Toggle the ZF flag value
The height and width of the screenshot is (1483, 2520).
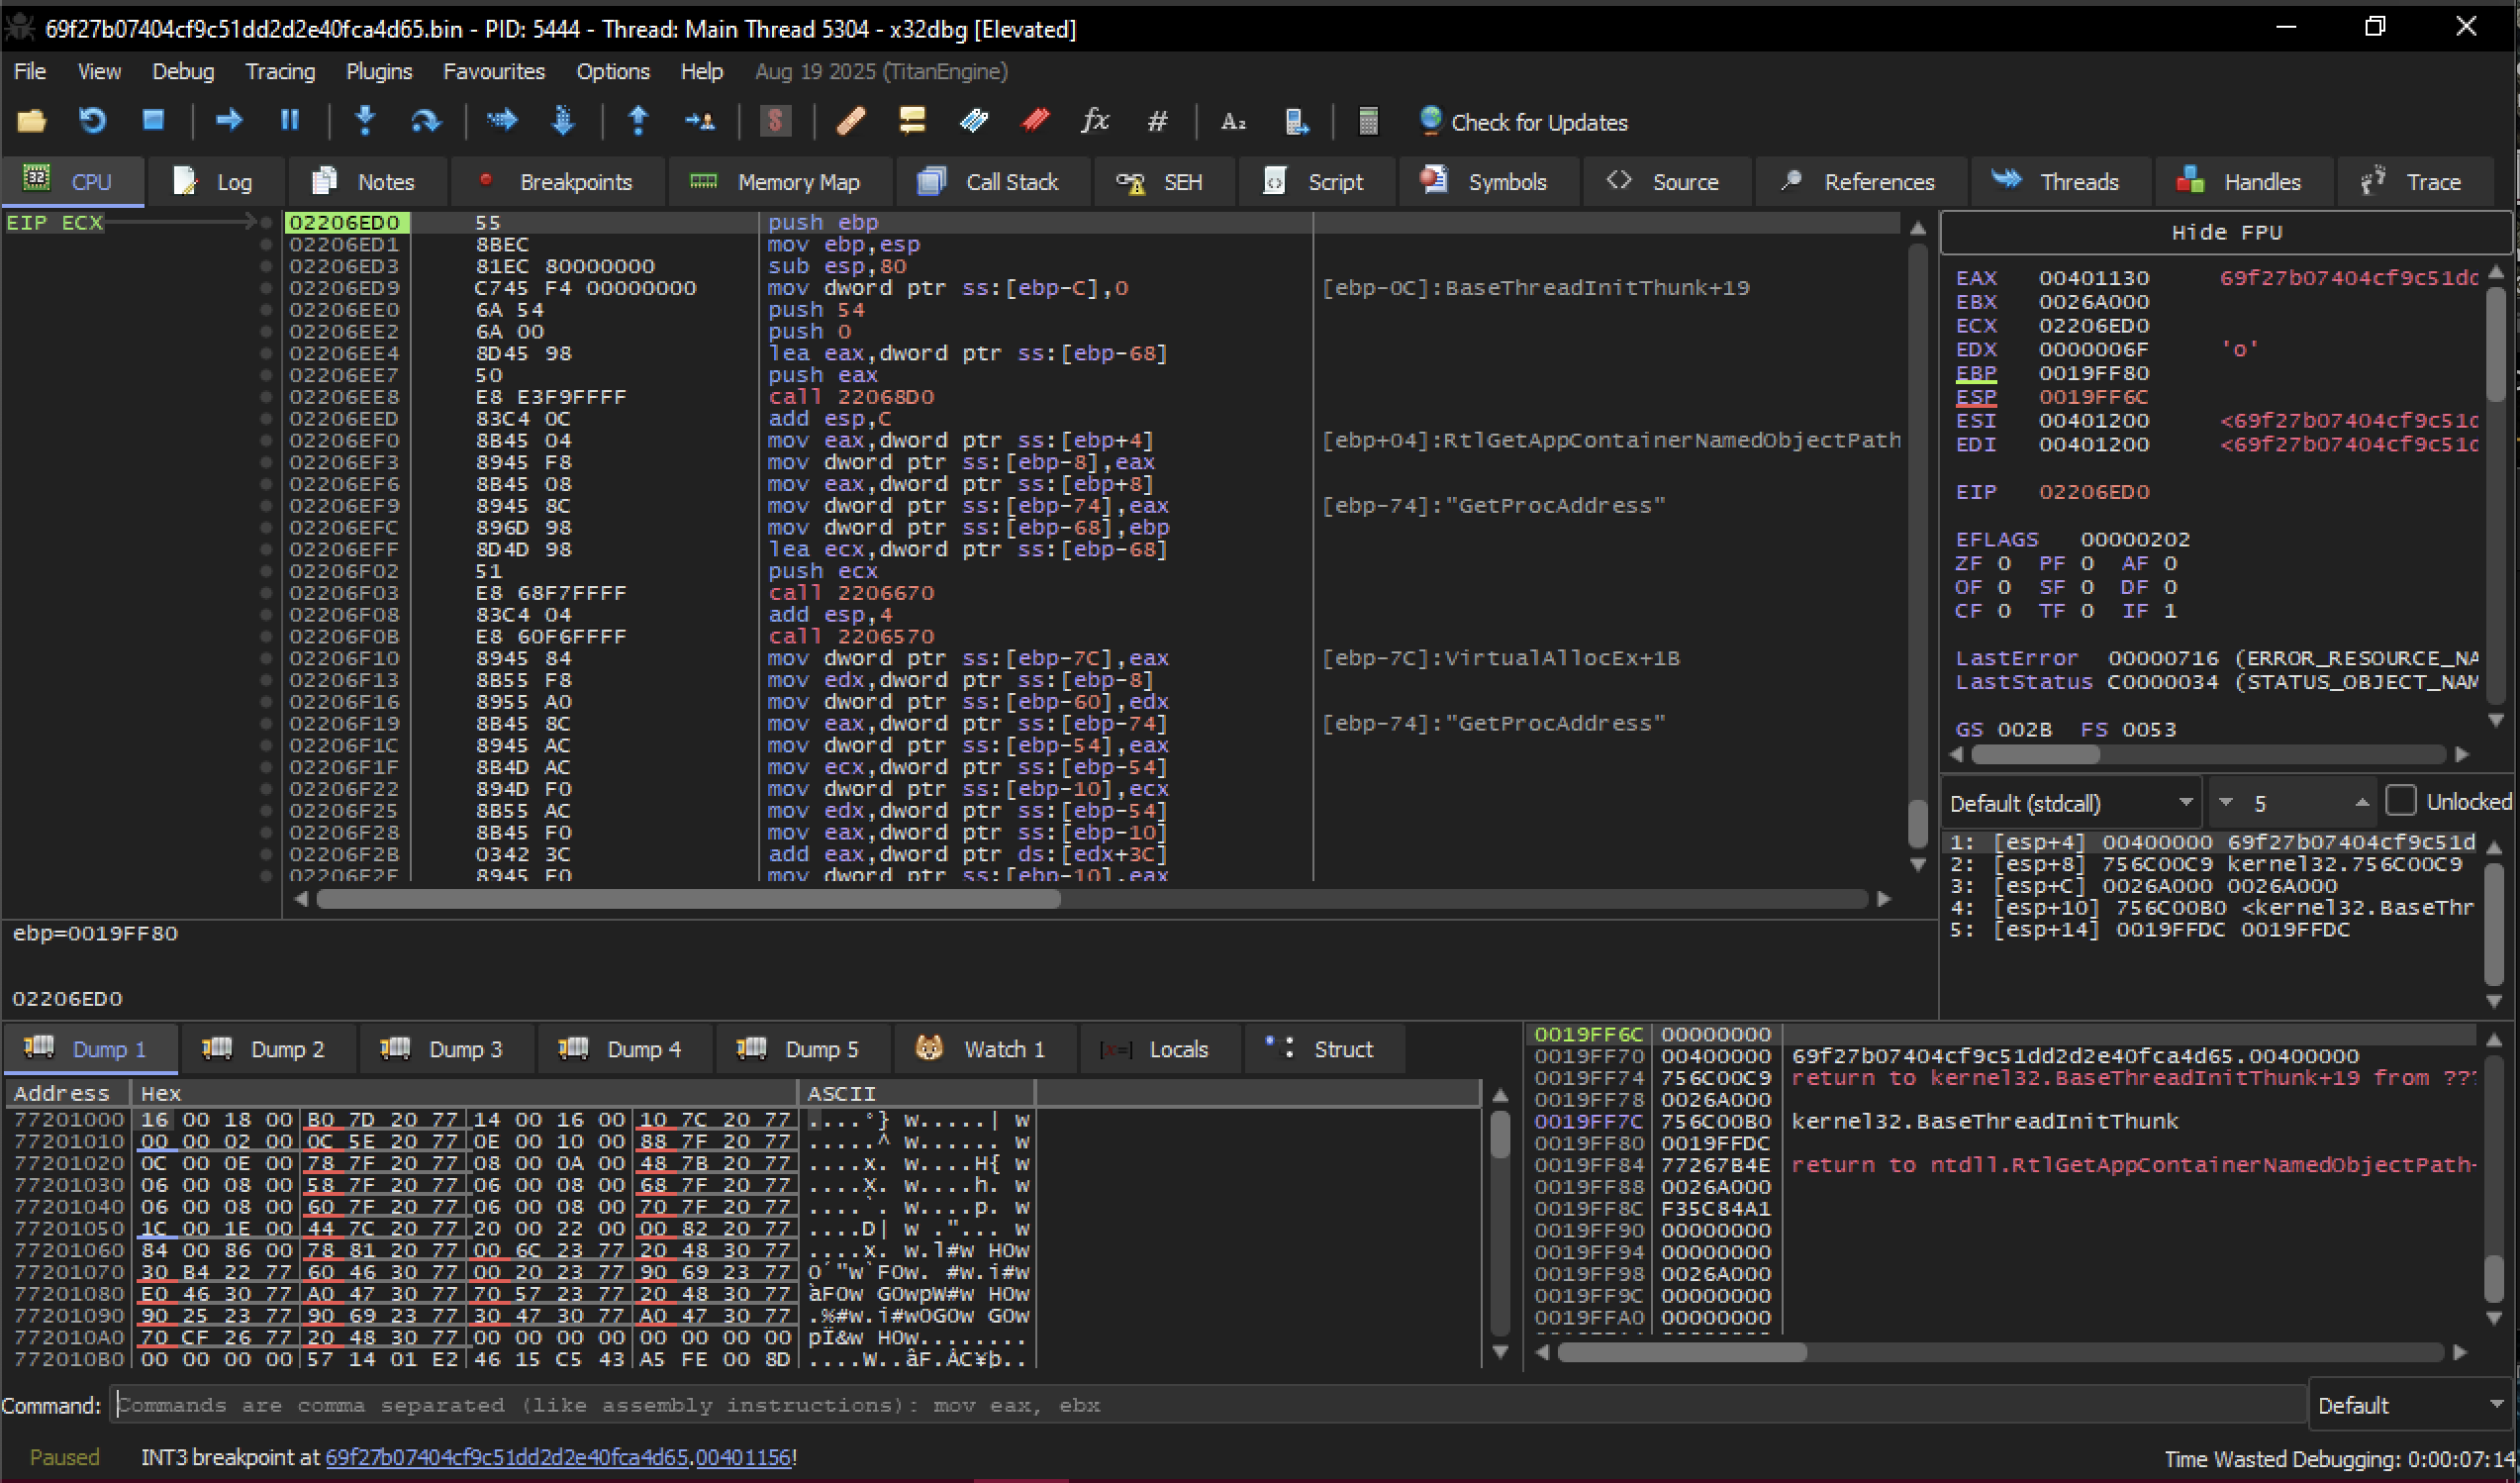click(x=2004, y=563)
